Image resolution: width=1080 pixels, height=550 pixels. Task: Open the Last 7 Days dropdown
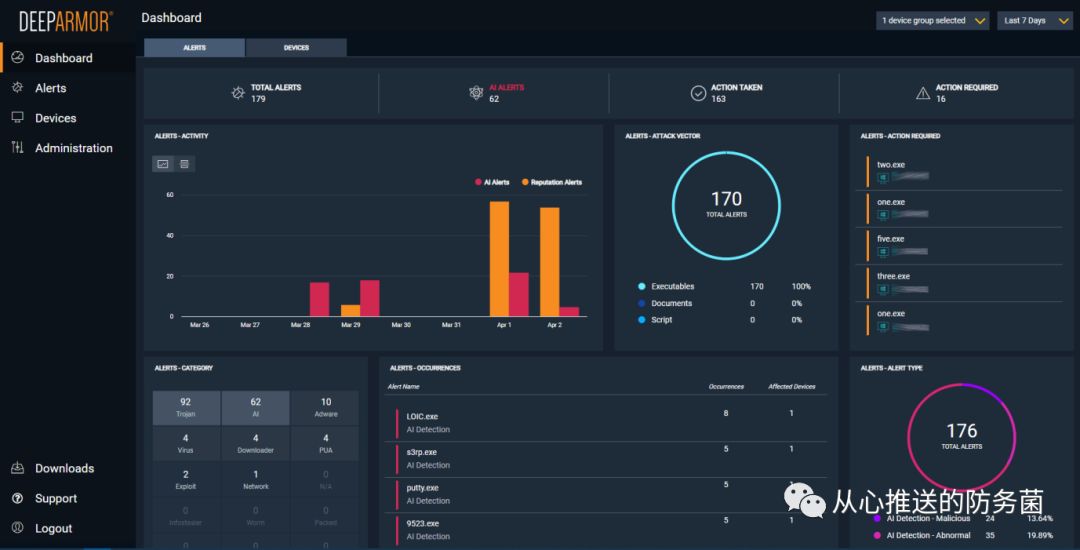(1035, 21)
